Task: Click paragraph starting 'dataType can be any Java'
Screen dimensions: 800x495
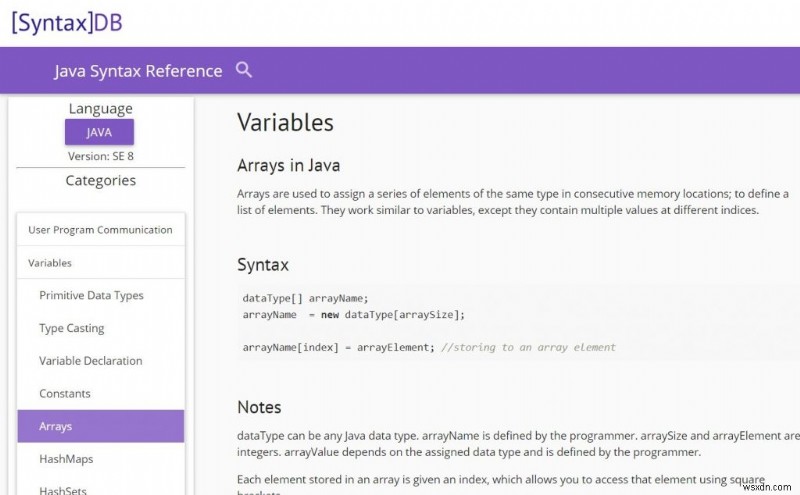Action: tap(518, 443)
